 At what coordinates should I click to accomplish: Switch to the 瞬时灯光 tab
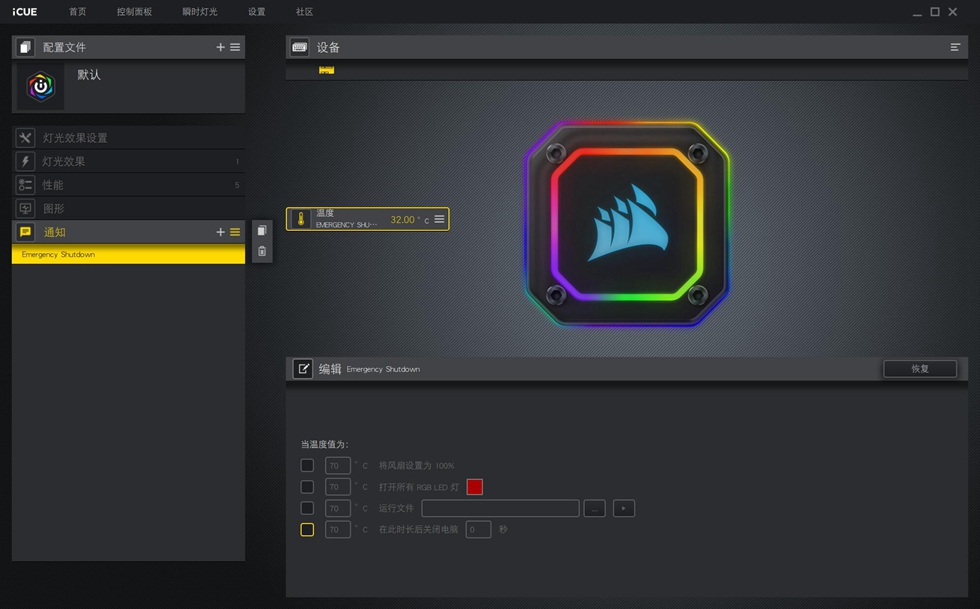[199, 12]
